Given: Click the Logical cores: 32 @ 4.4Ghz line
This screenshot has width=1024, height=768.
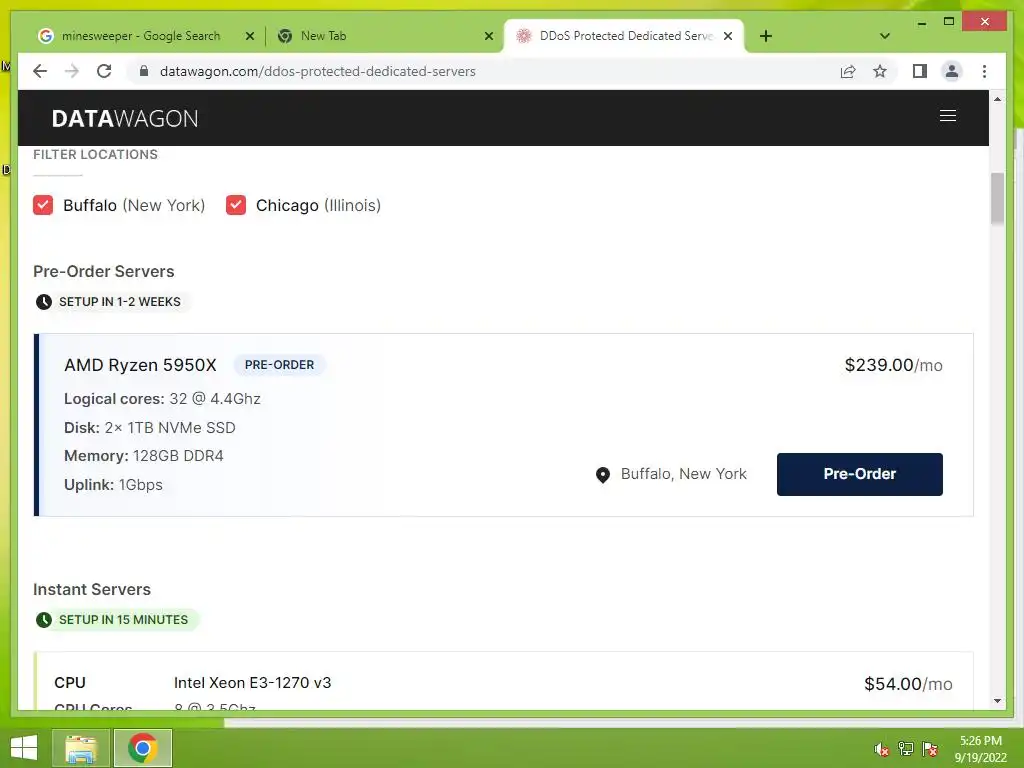Looking at the screenshot, I should pyautogui.click(x=162, y=398).
